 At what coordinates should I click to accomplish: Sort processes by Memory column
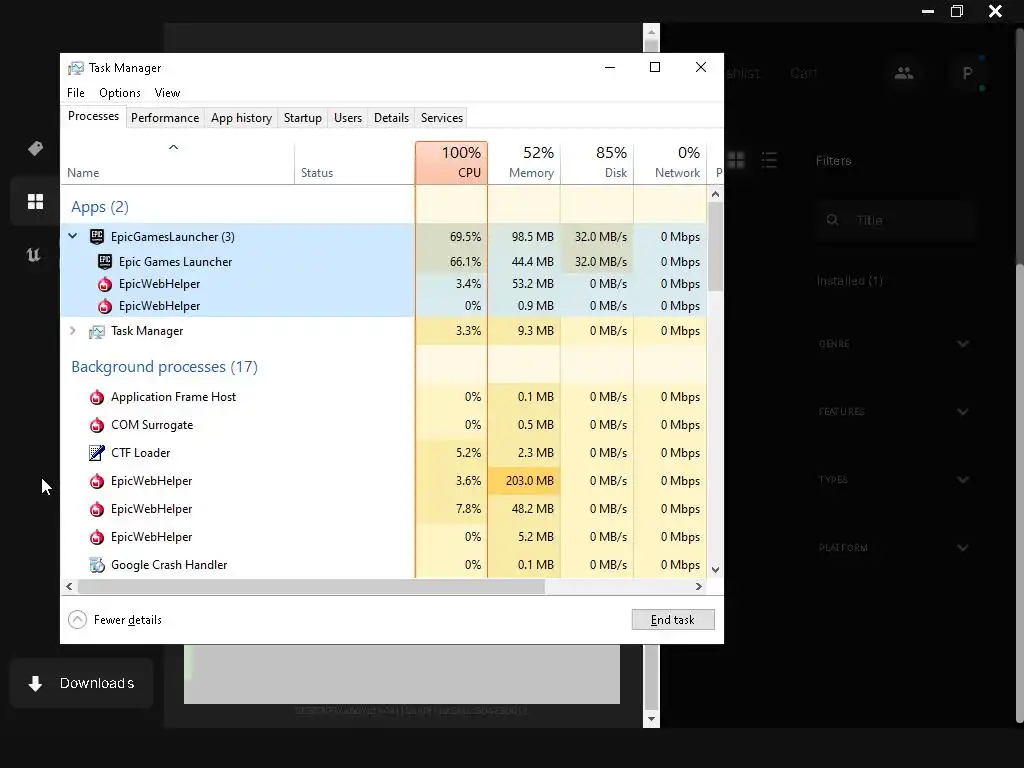524,163
